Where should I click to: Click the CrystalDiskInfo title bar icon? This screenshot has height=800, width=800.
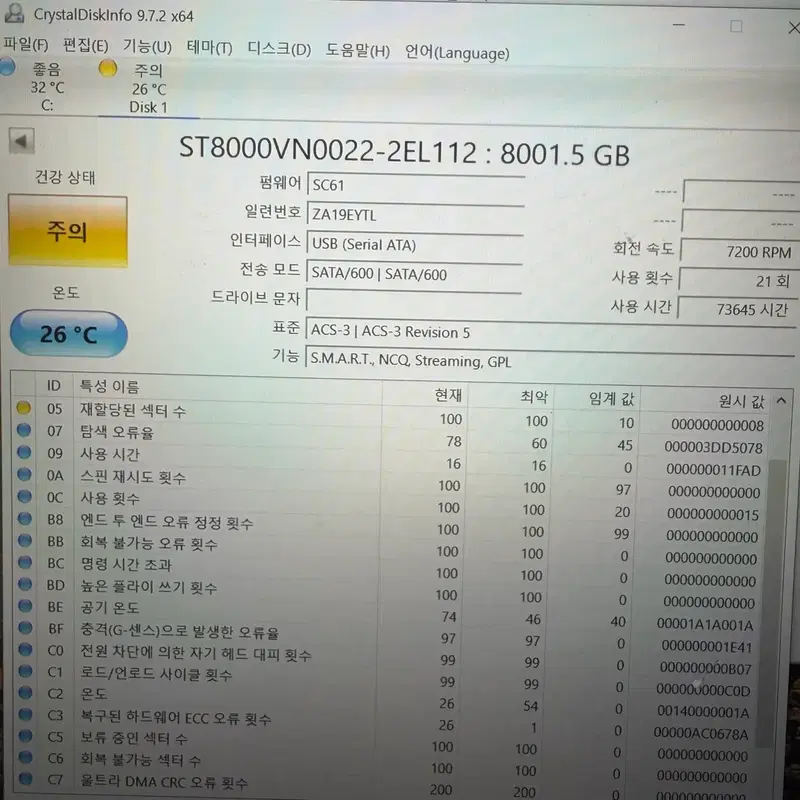(x=14, y=13)
